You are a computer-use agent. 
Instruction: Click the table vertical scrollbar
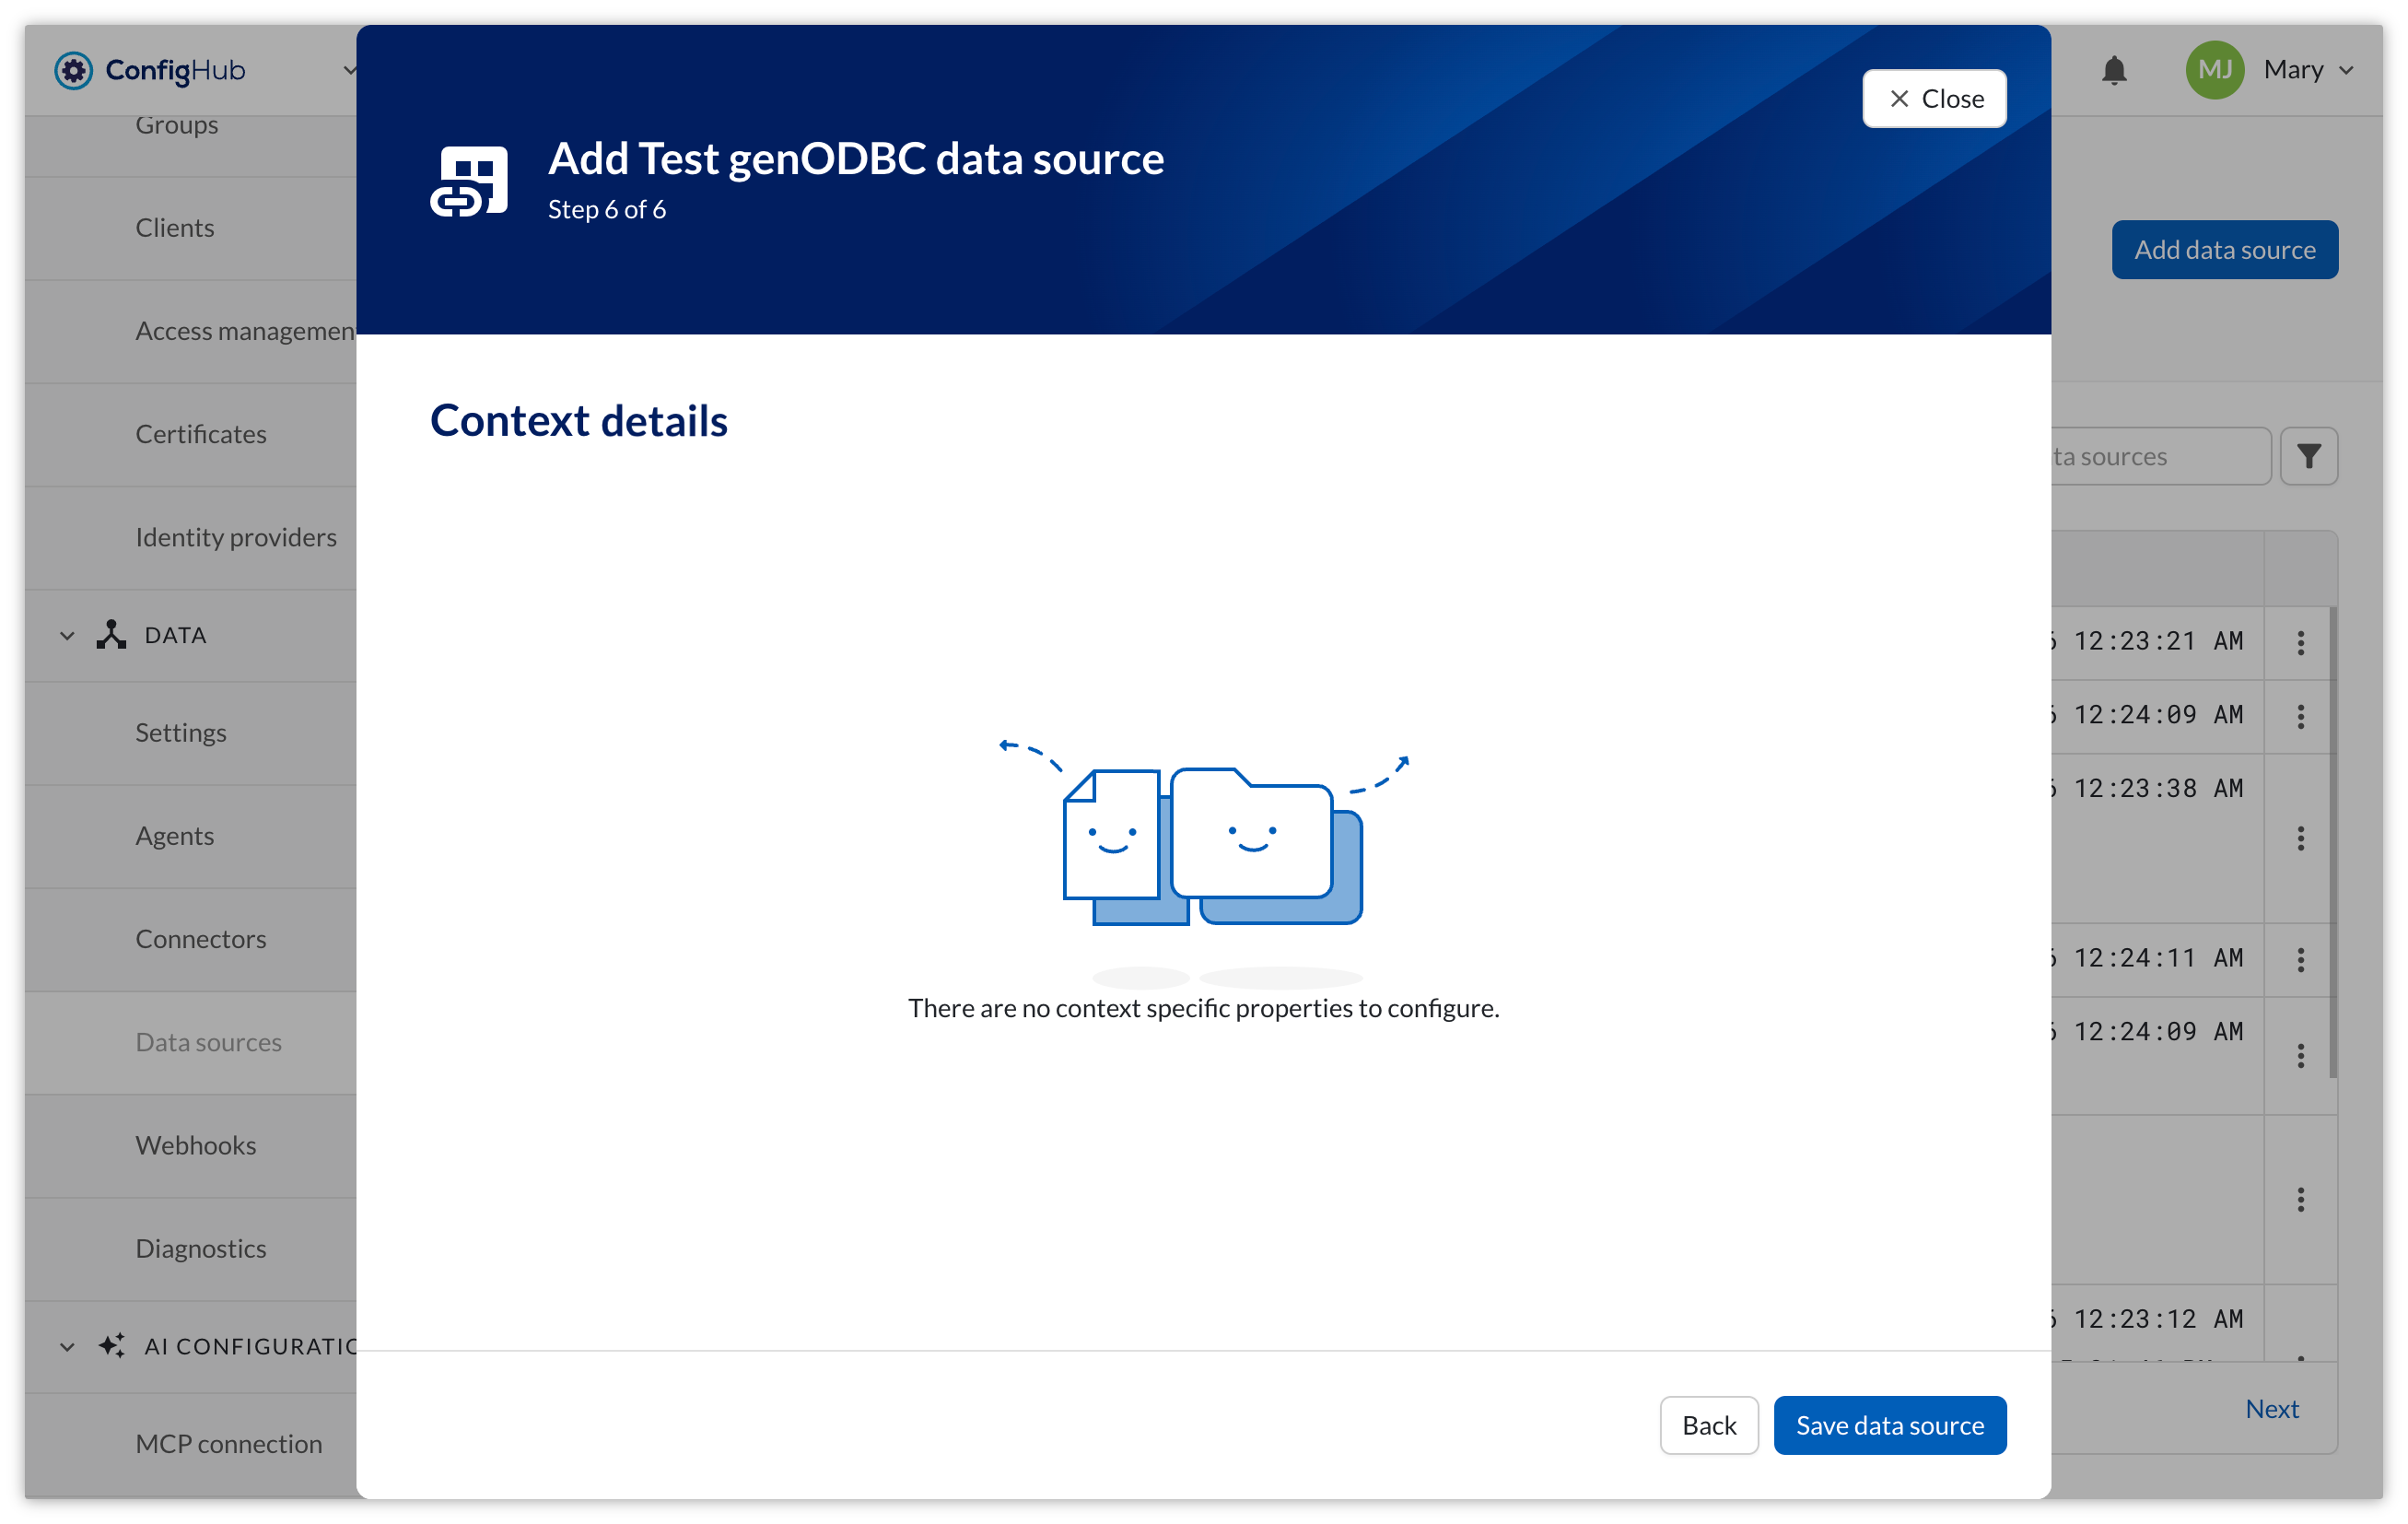[2333, 842]
